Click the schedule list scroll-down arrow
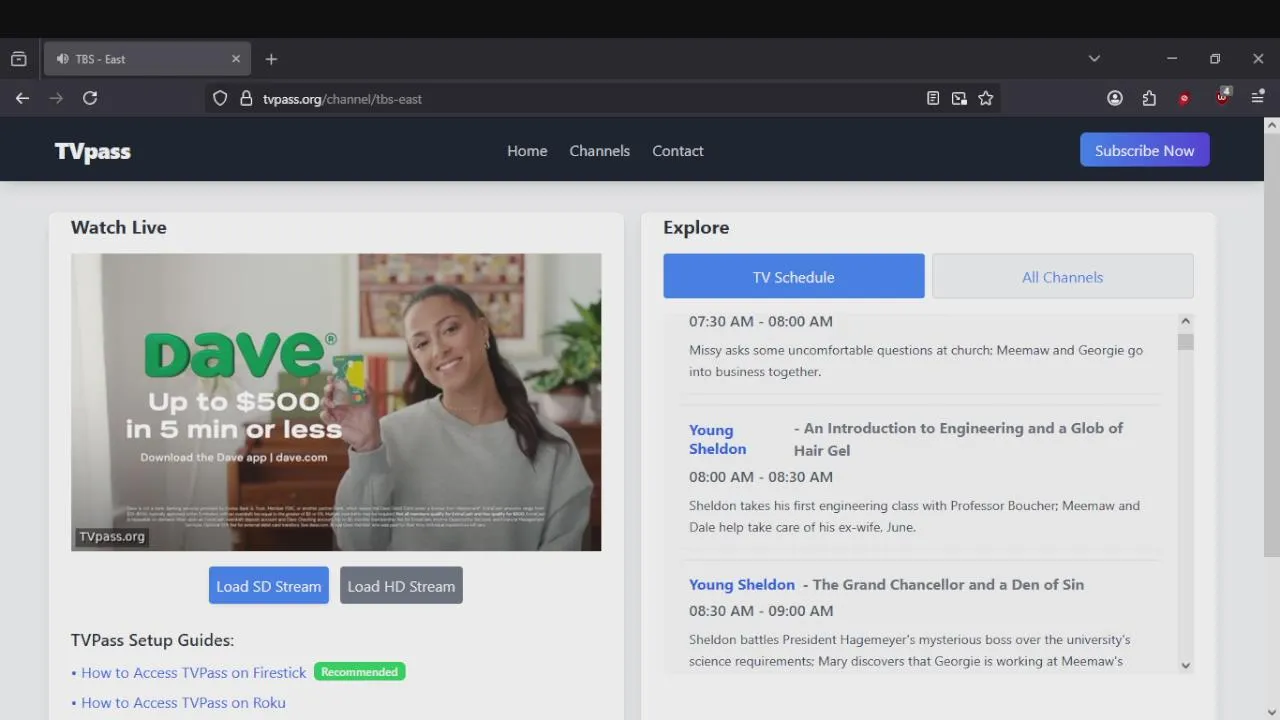Image resolution: width=1280 pixels, height=720 pixels. pos(1186,665)
